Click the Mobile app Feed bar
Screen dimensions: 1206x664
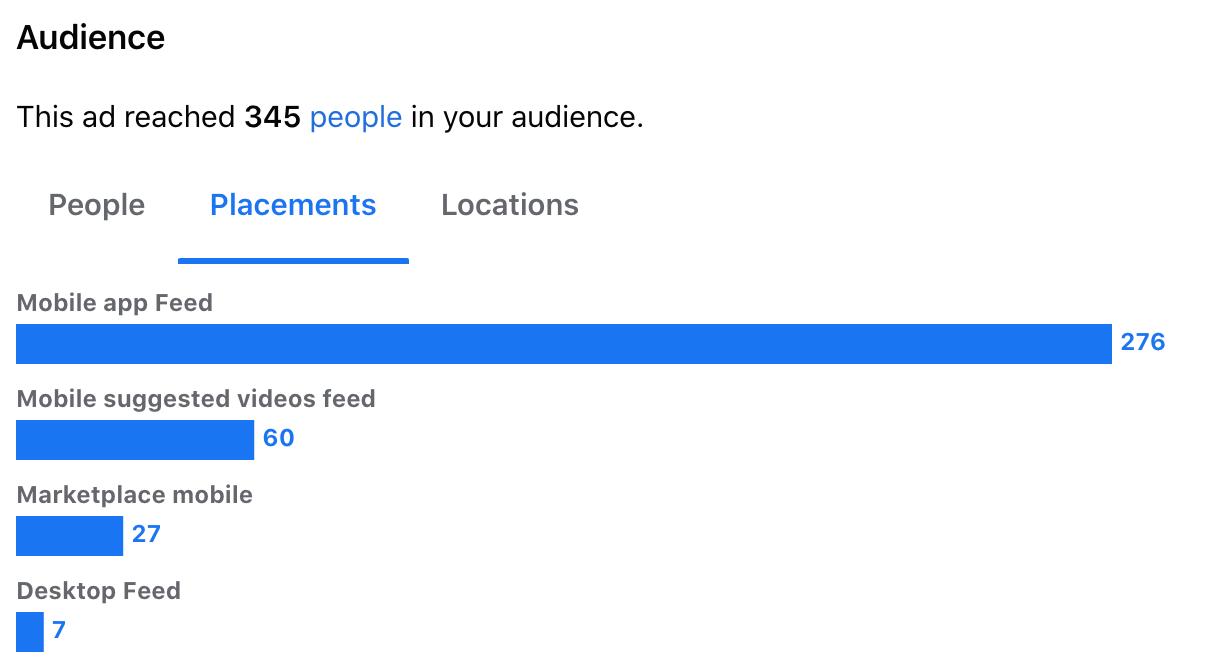(564, 343)
